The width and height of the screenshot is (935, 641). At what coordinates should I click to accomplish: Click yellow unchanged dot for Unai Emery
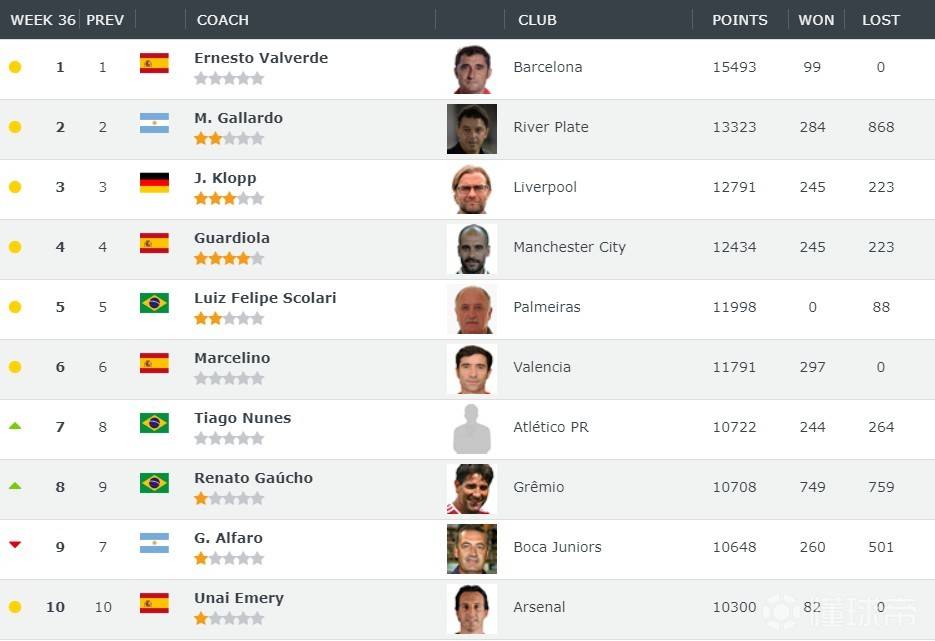click(x=15, y=607)
